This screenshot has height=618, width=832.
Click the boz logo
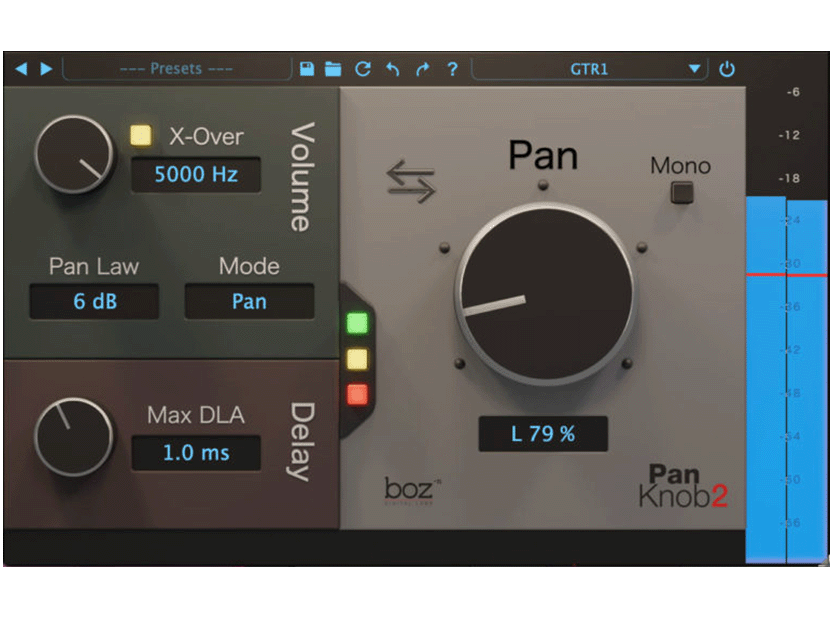point(410,490)
